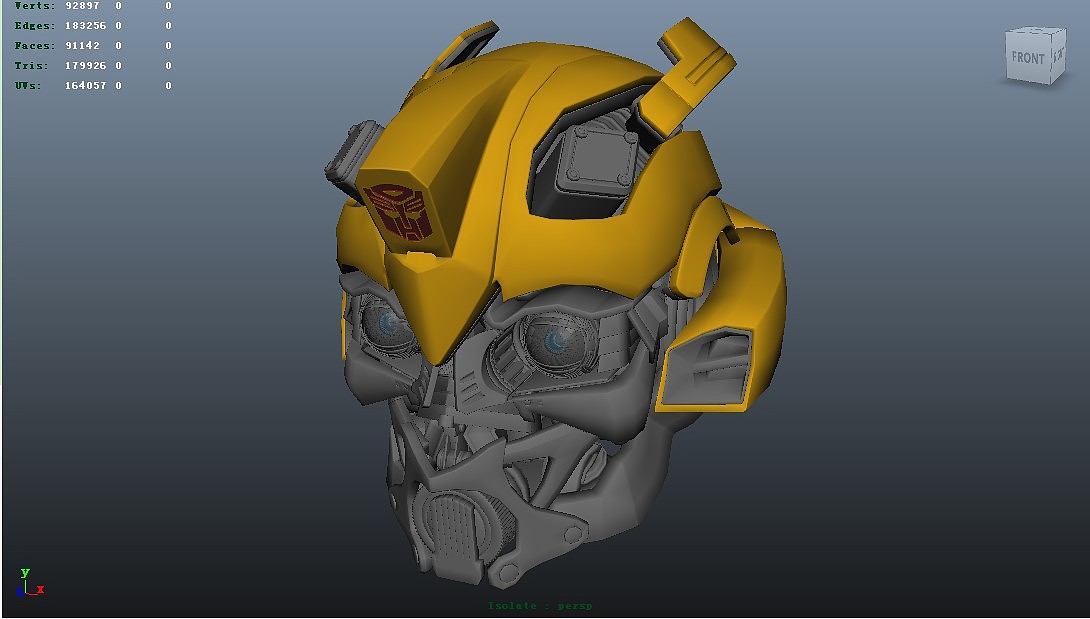Click the Verts count in the HUD

pyautogui.click(x=80, y=5)
